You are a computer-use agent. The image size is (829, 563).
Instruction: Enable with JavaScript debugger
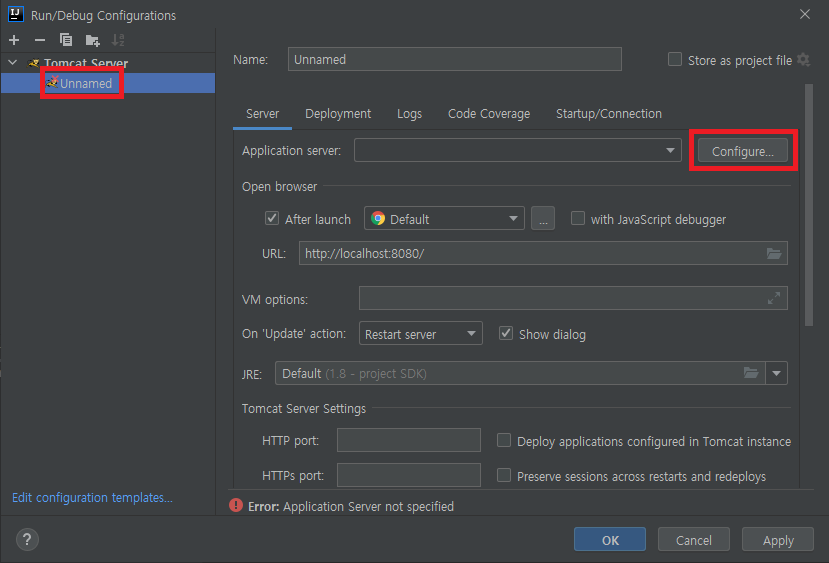pos(578,218)
